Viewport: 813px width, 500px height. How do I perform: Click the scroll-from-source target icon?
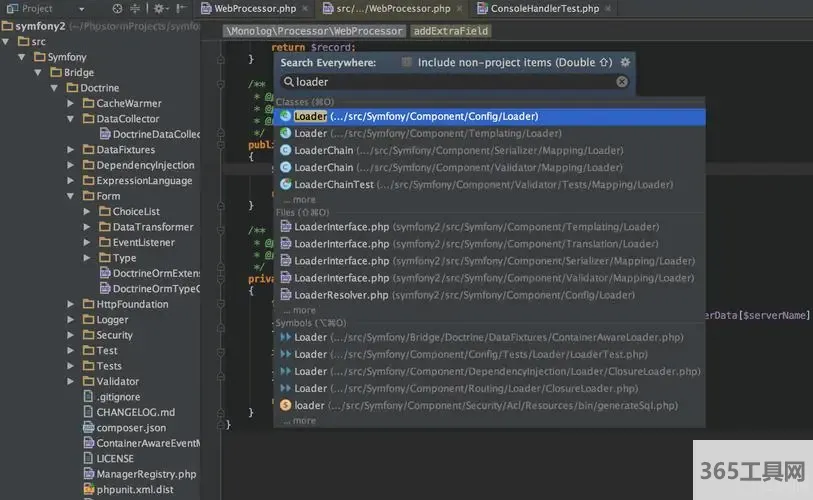(x=118, y=9)
